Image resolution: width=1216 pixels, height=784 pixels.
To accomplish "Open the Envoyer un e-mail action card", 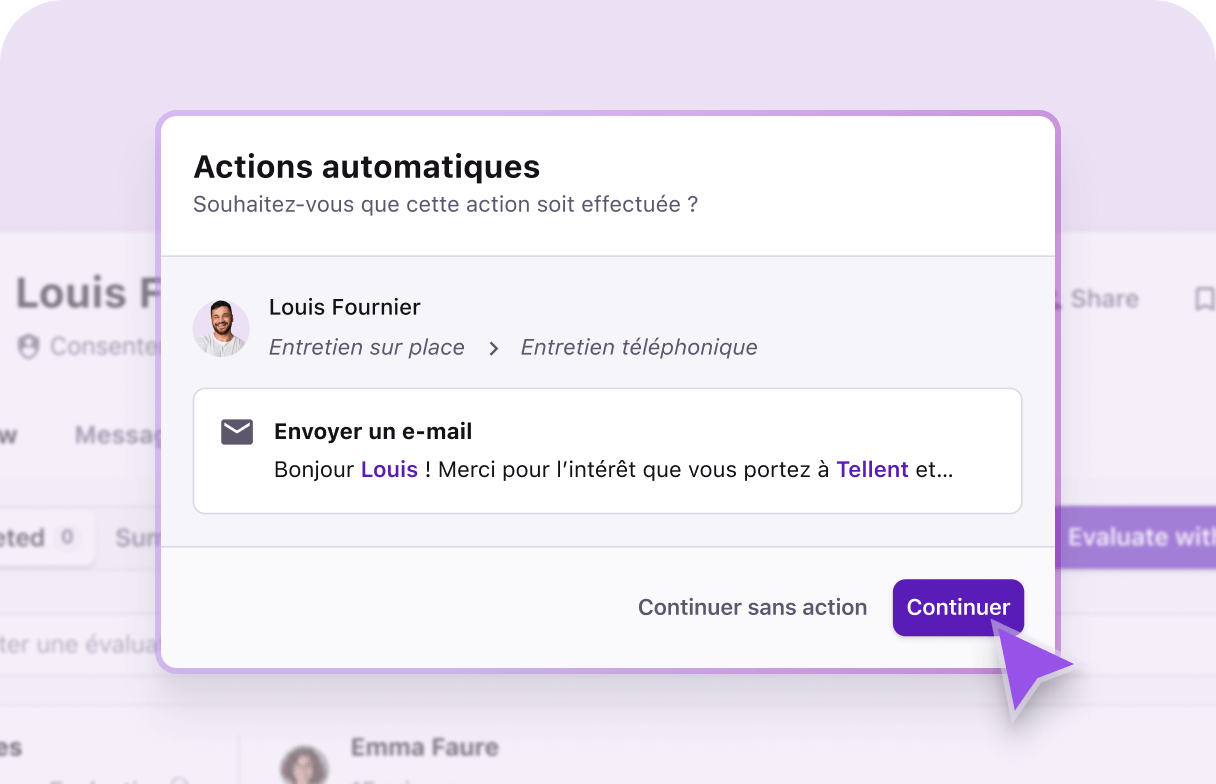I will tap(607, 450).
